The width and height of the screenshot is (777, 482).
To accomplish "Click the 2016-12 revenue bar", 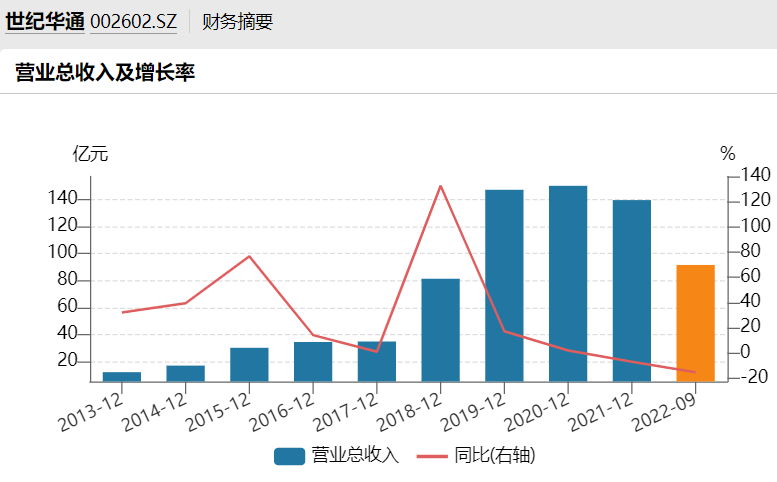I will (x=313, y=361).
